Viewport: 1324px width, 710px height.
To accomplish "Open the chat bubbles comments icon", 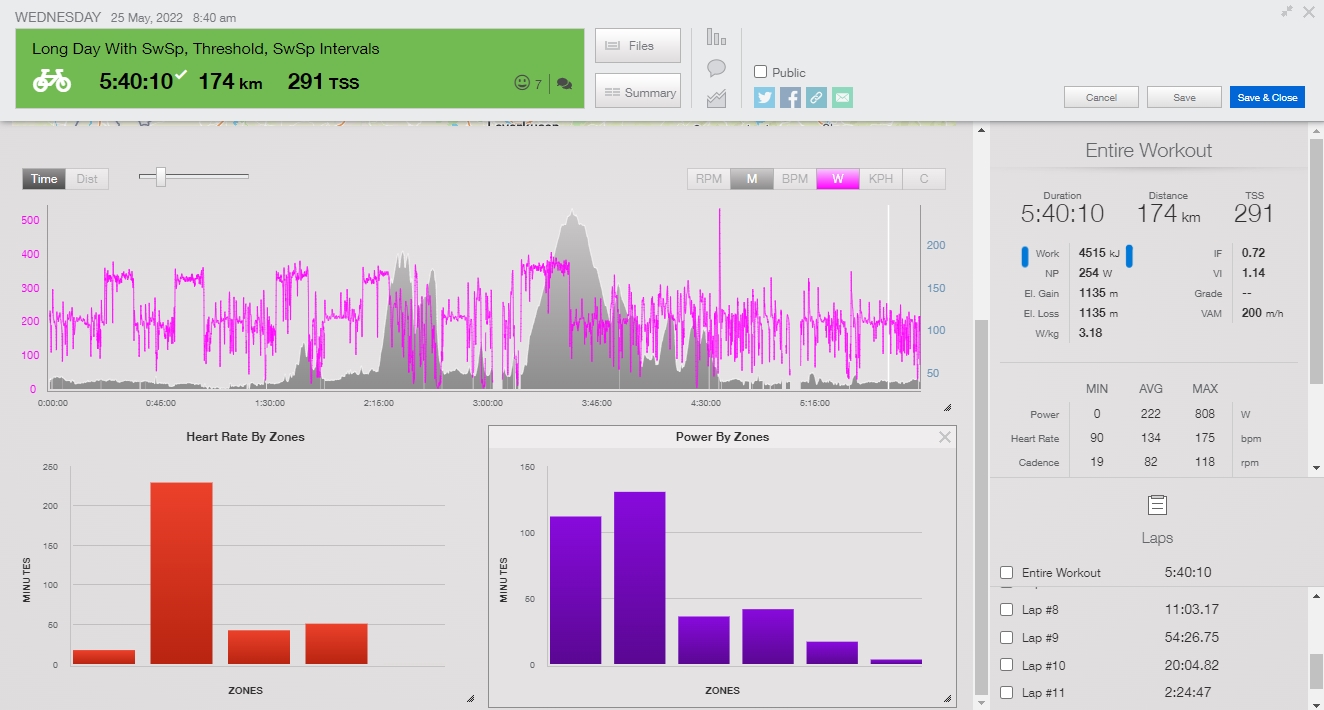I will click(563, 84).
